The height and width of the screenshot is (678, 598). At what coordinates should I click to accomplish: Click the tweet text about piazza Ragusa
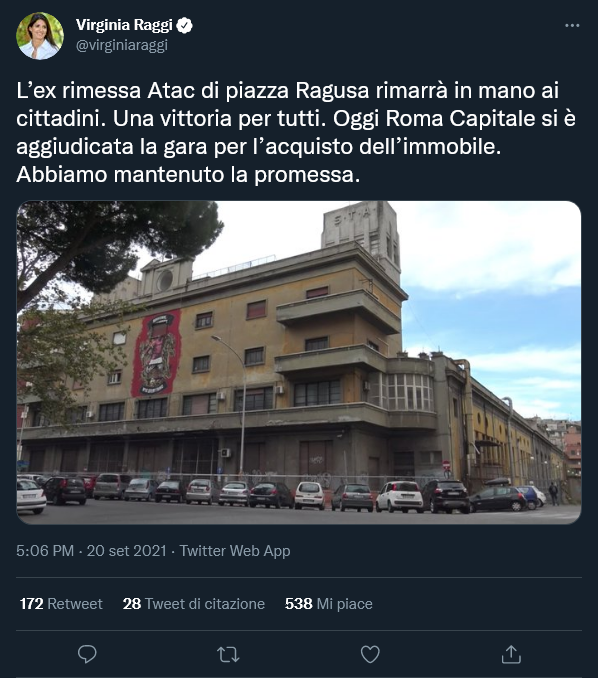pyautogui.click(x=296, y=132)
